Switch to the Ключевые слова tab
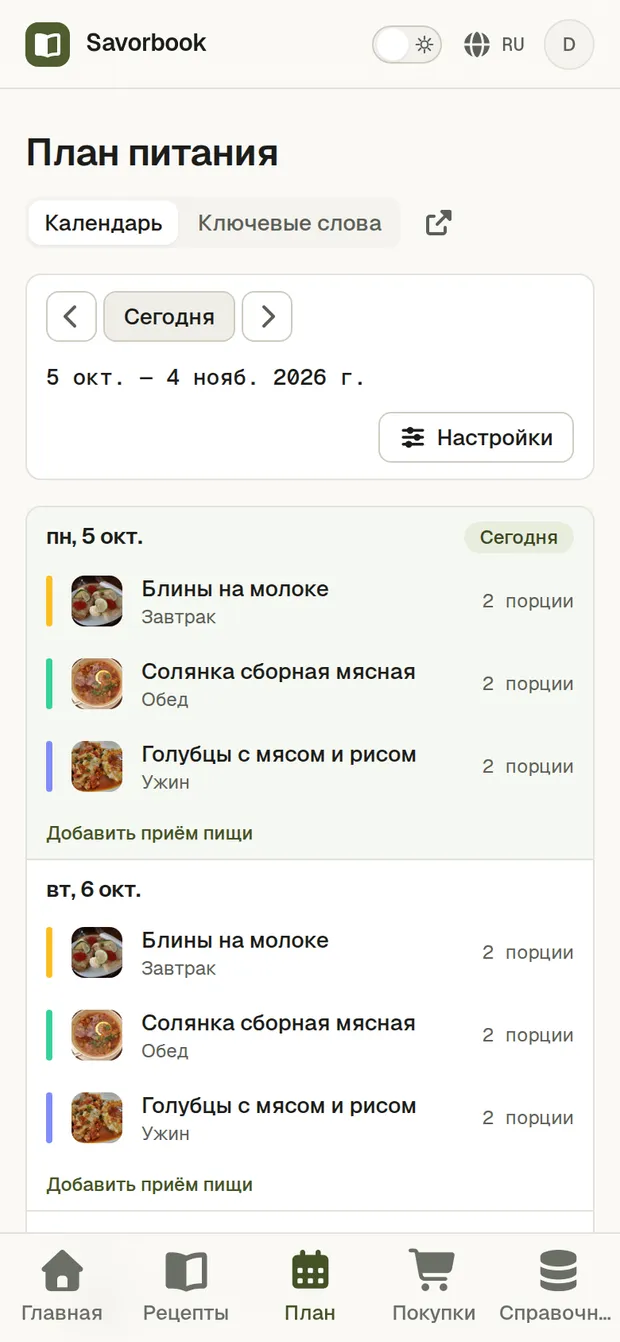 pos(290,223)
